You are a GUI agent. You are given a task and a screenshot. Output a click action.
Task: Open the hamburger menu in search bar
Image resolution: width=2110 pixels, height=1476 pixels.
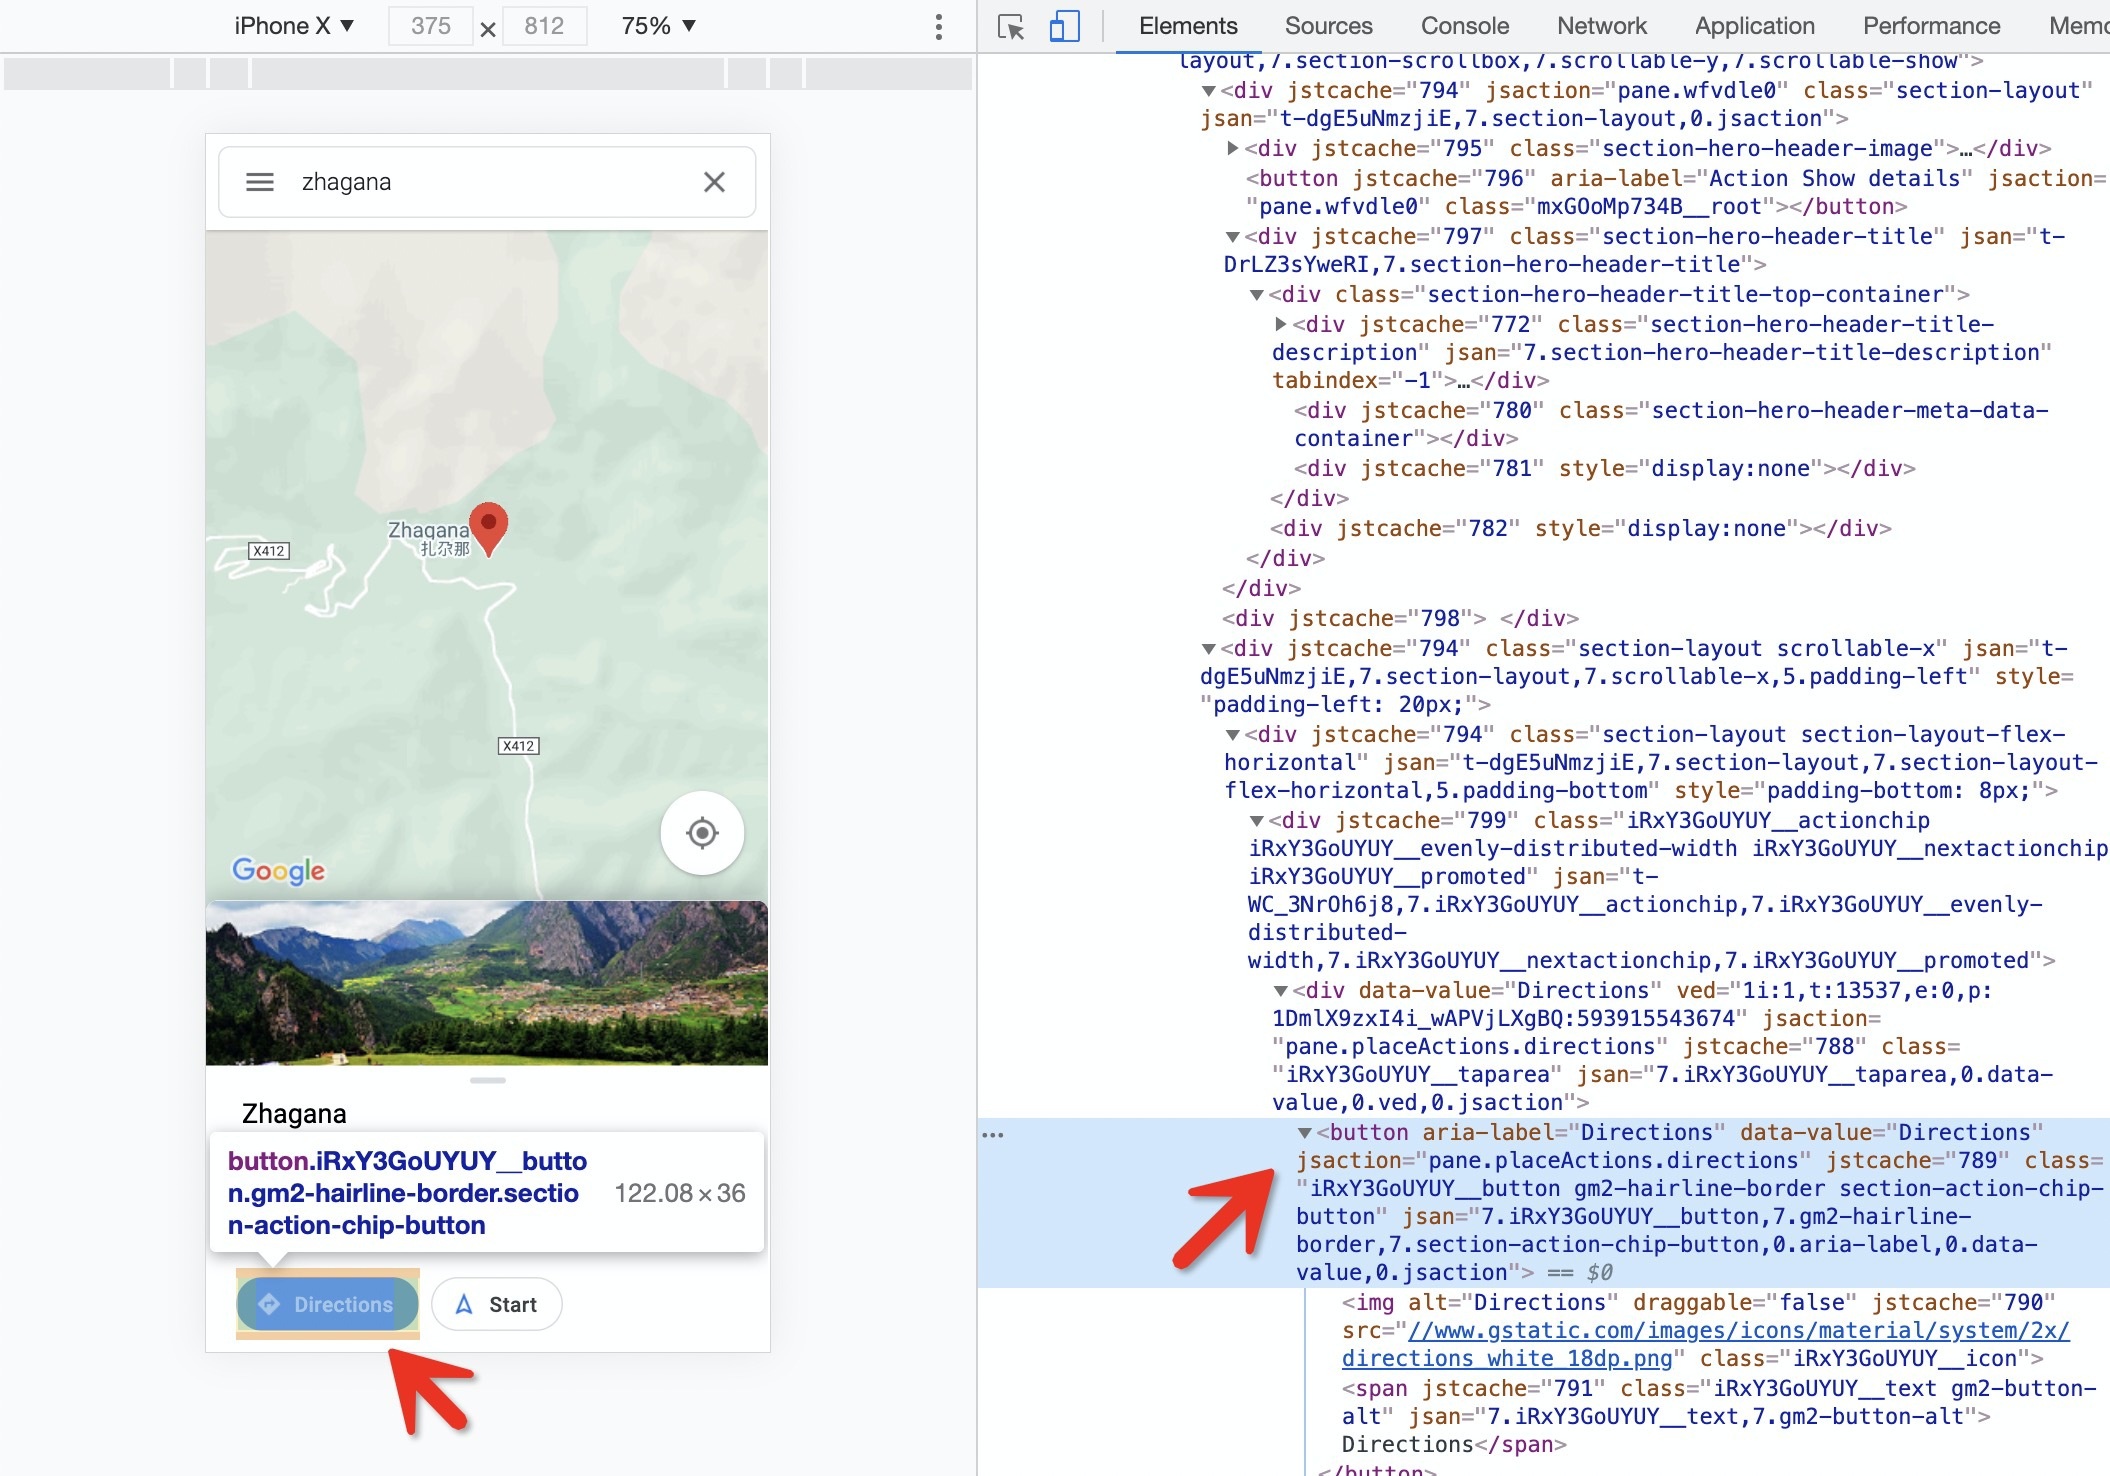[260, 182]
